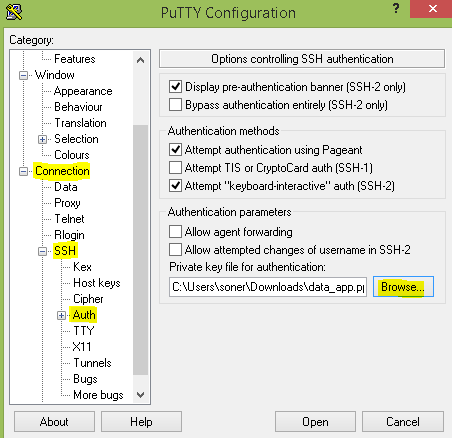Click the question mark help icon
This screenshot has height=438, width=452.
coord(396,8)
